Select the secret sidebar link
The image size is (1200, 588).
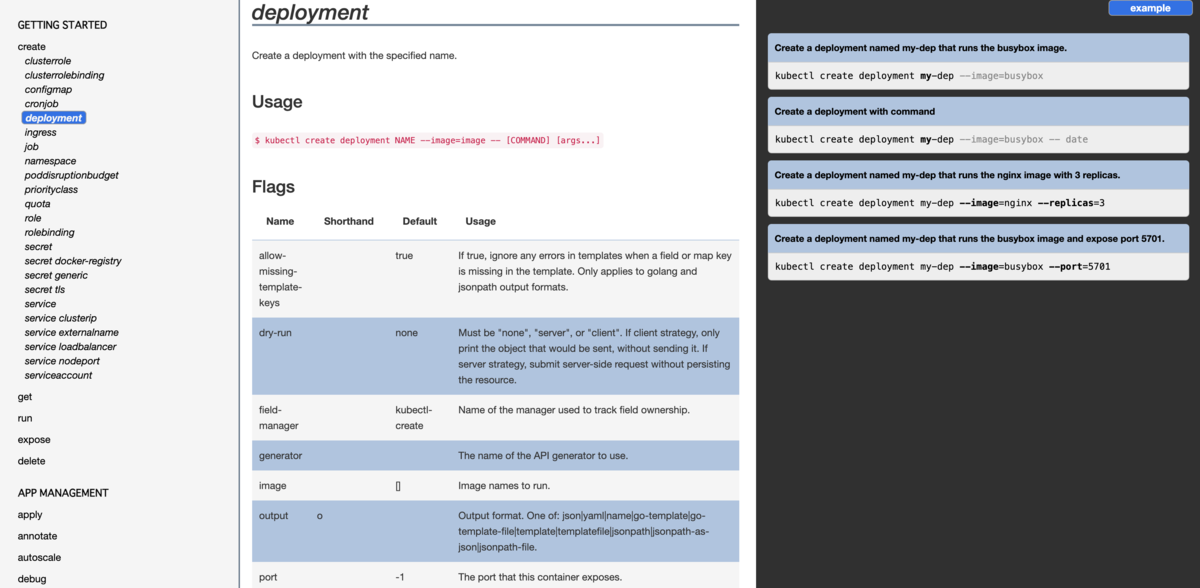click(x=38, y=246)
